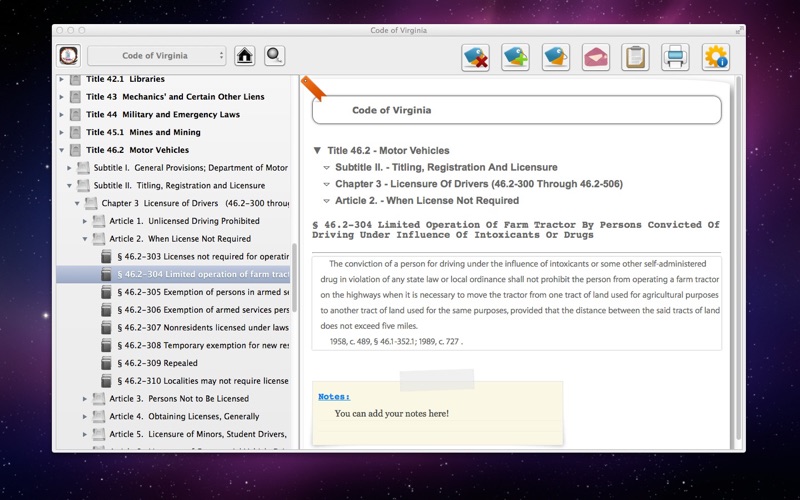
Task: Click the book icon beside § 46.2-310
Action: pyautogui.click(x=106, y=381)
